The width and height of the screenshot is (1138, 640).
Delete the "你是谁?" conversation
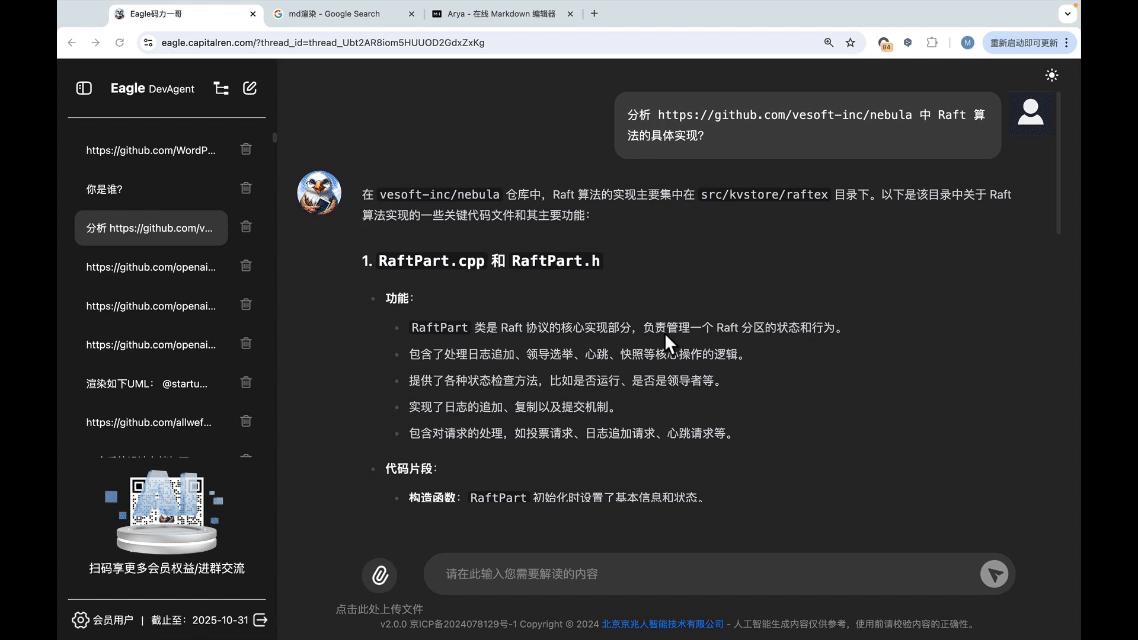(245, 188)
